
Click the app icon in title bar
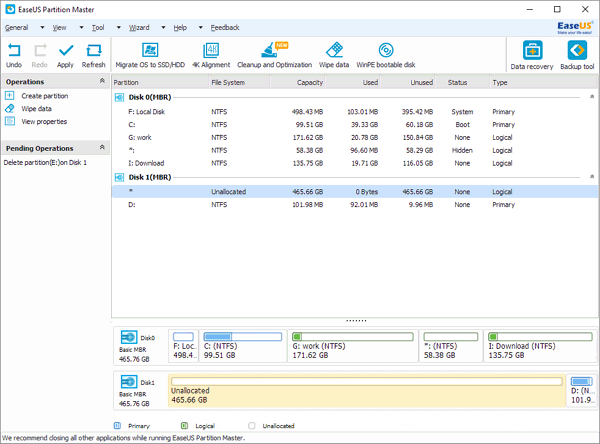[10, 9]
